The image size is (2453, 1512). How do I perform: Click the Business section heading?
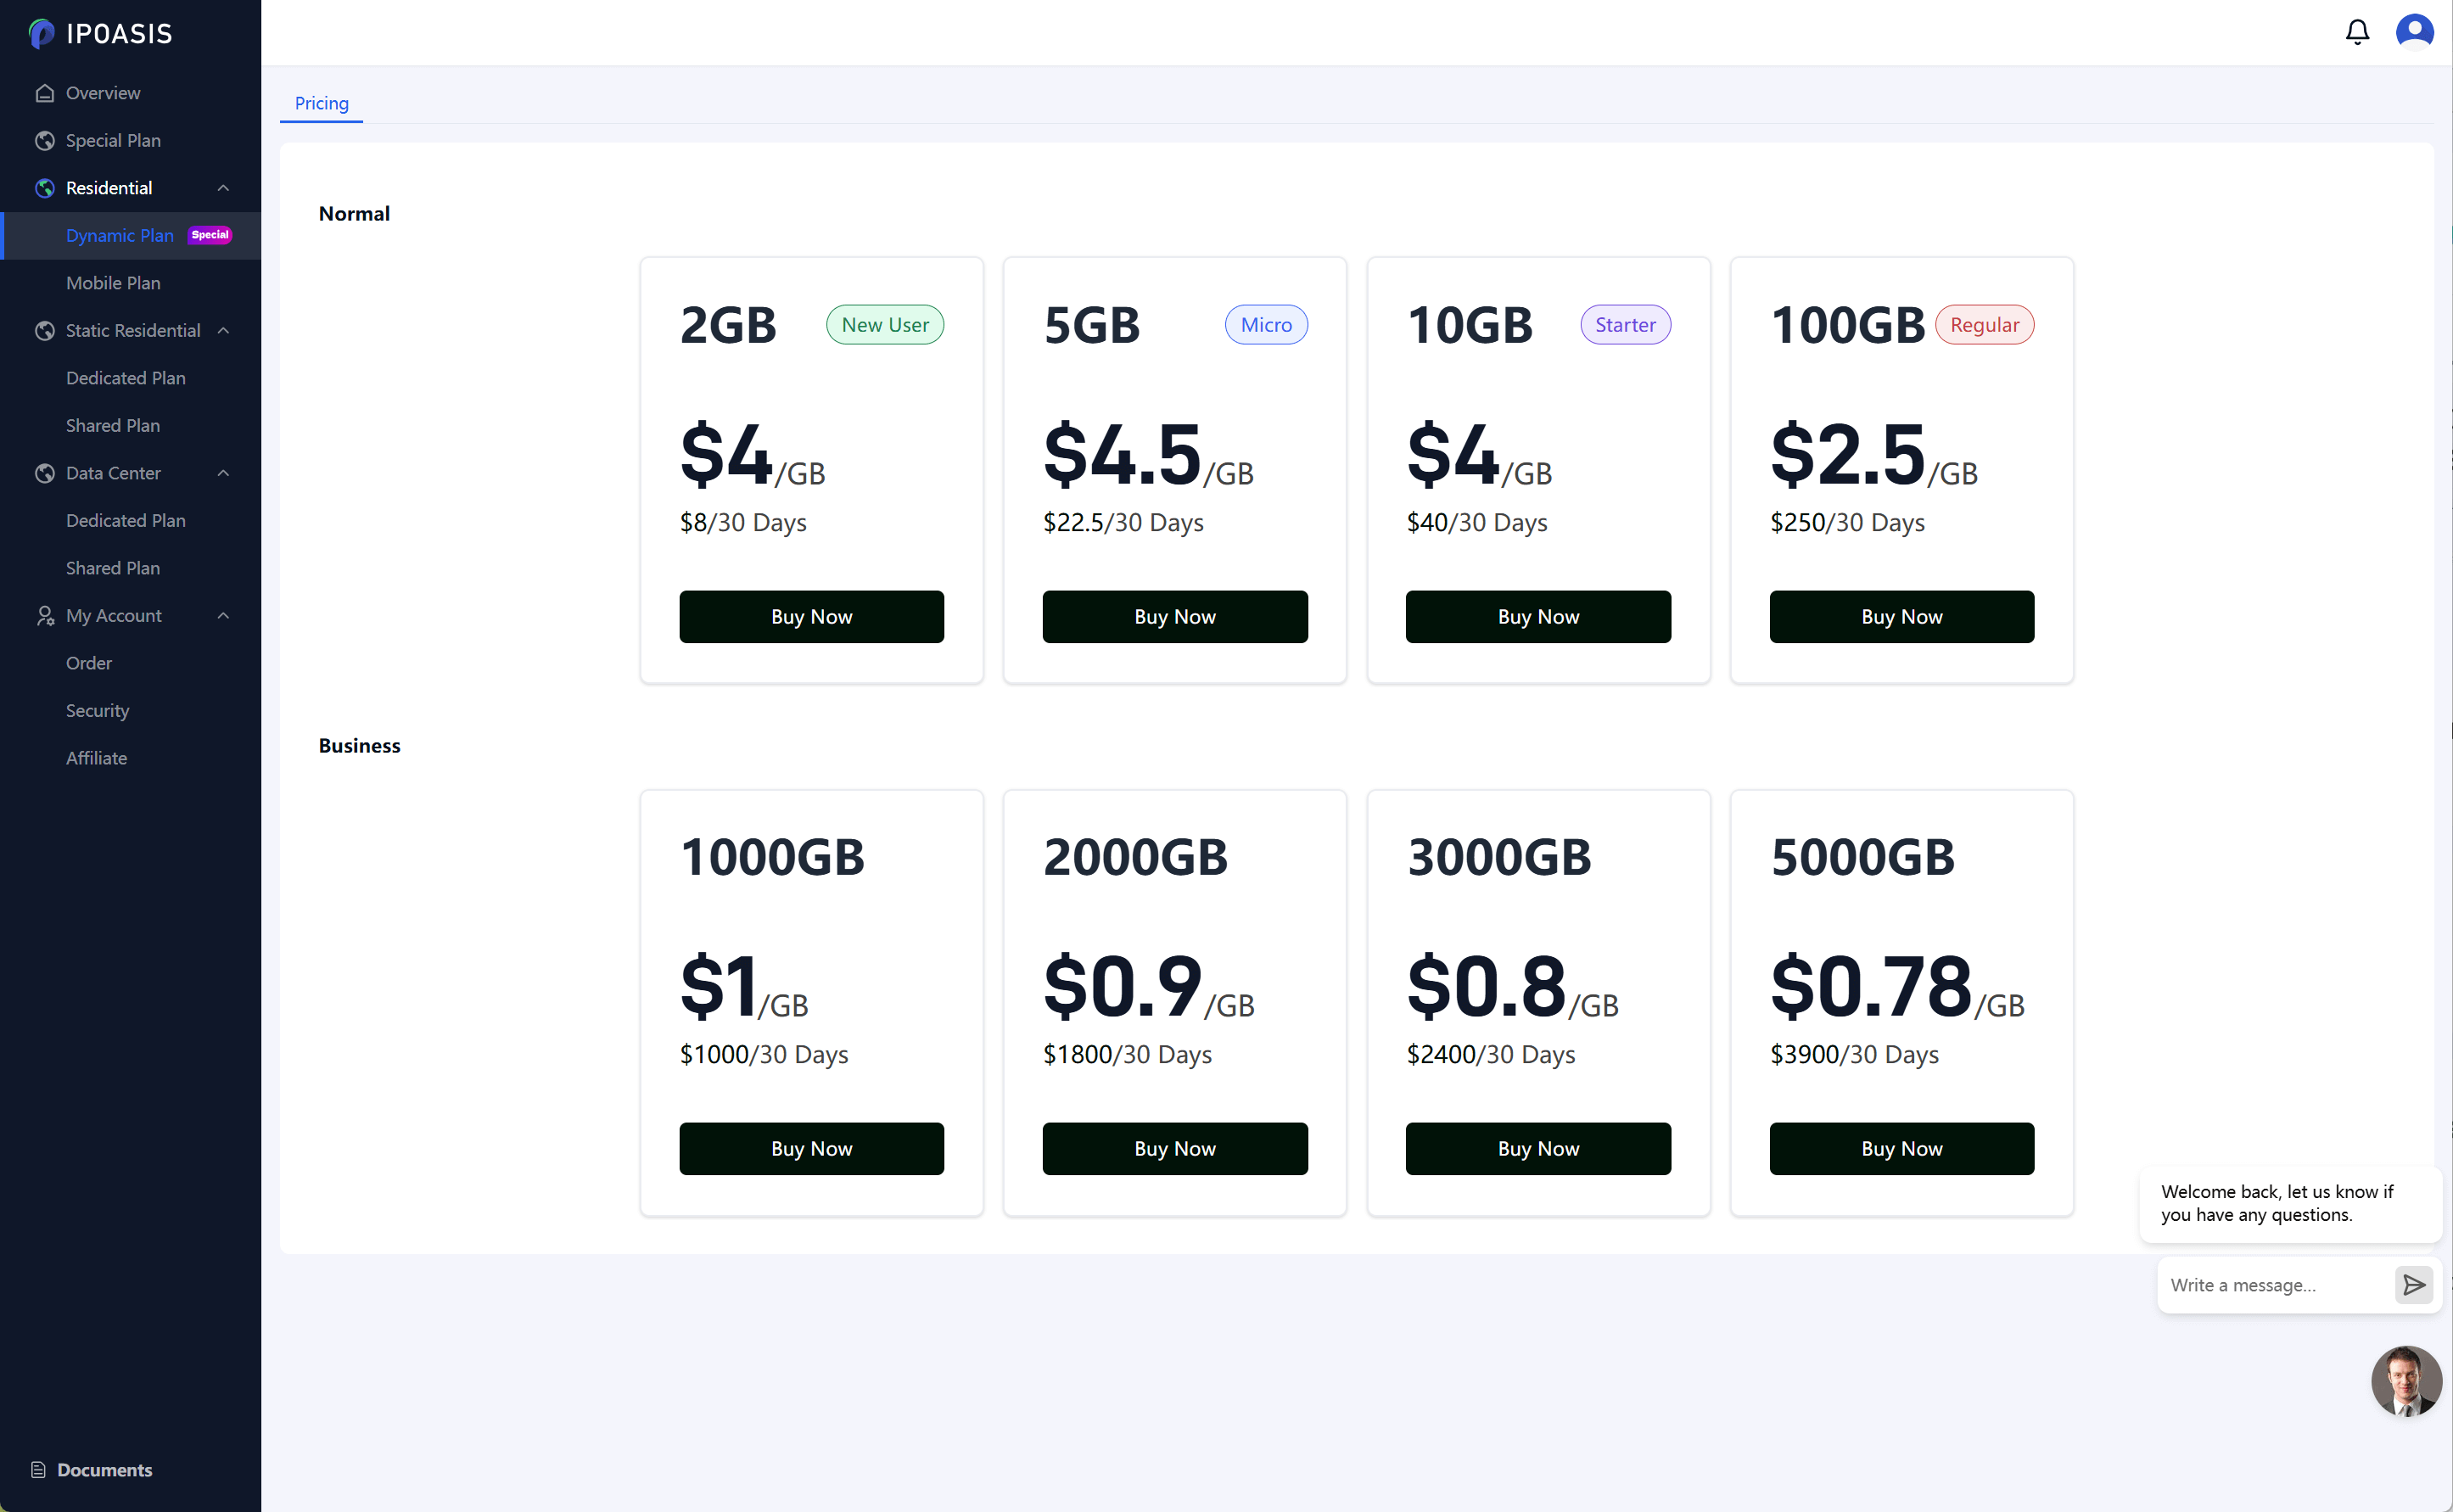359,746
